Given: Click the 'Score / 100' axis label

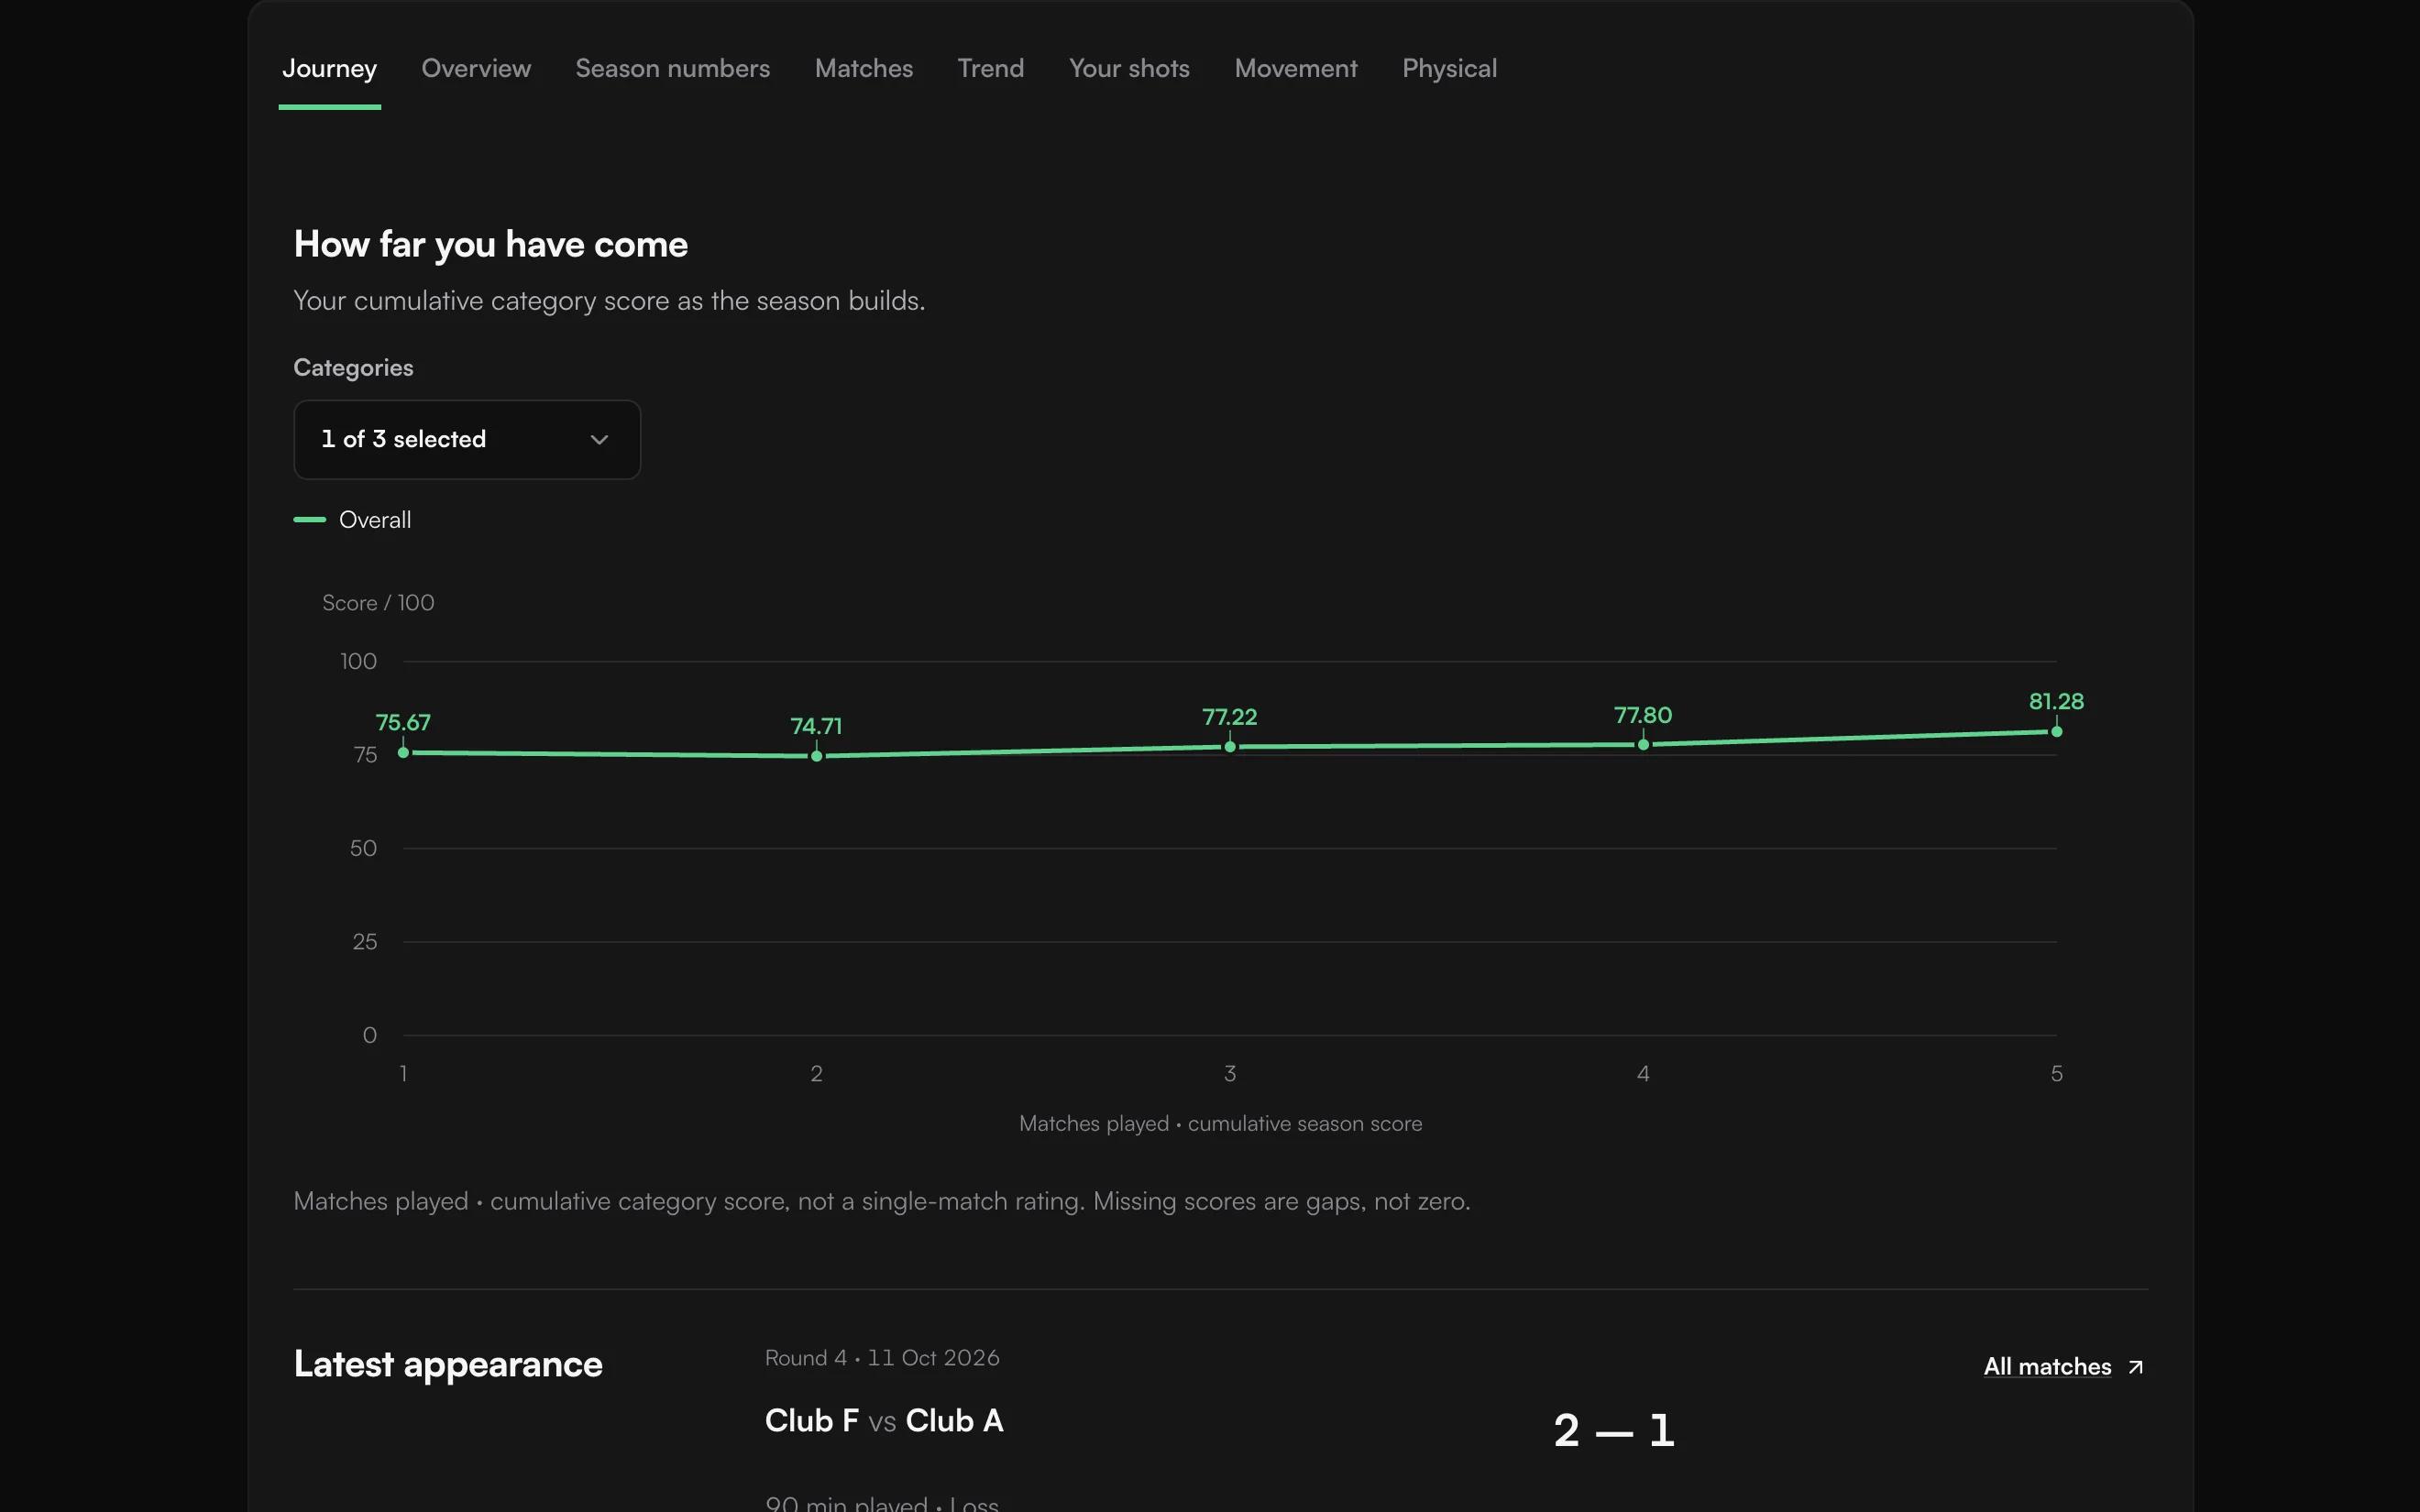Looking at the screenshot, I should click(x=378, y=603).
